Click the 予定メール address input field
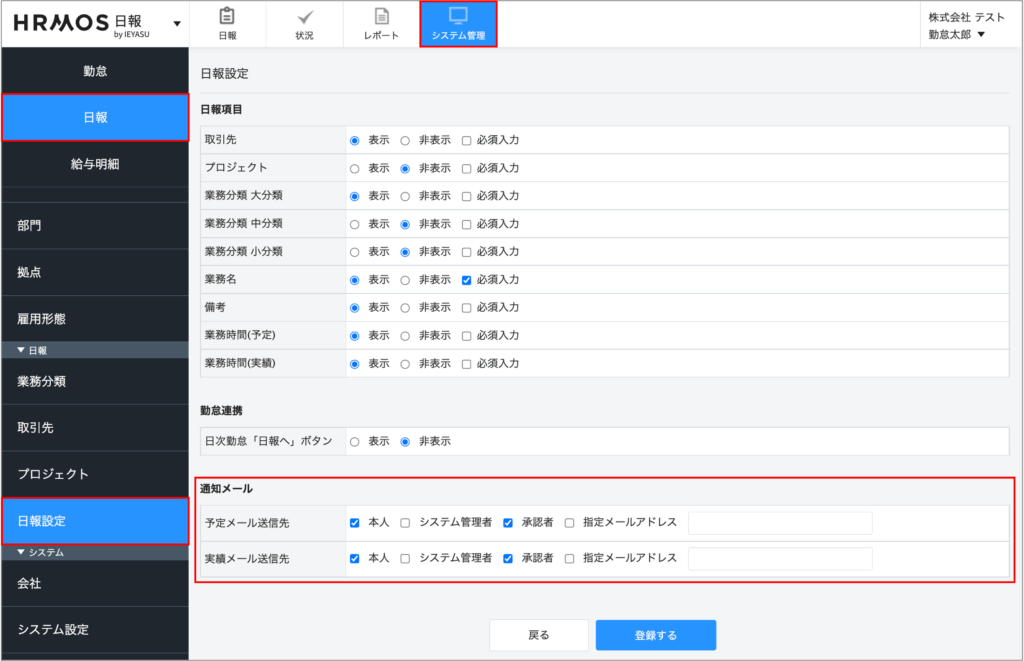 point(780,522)
